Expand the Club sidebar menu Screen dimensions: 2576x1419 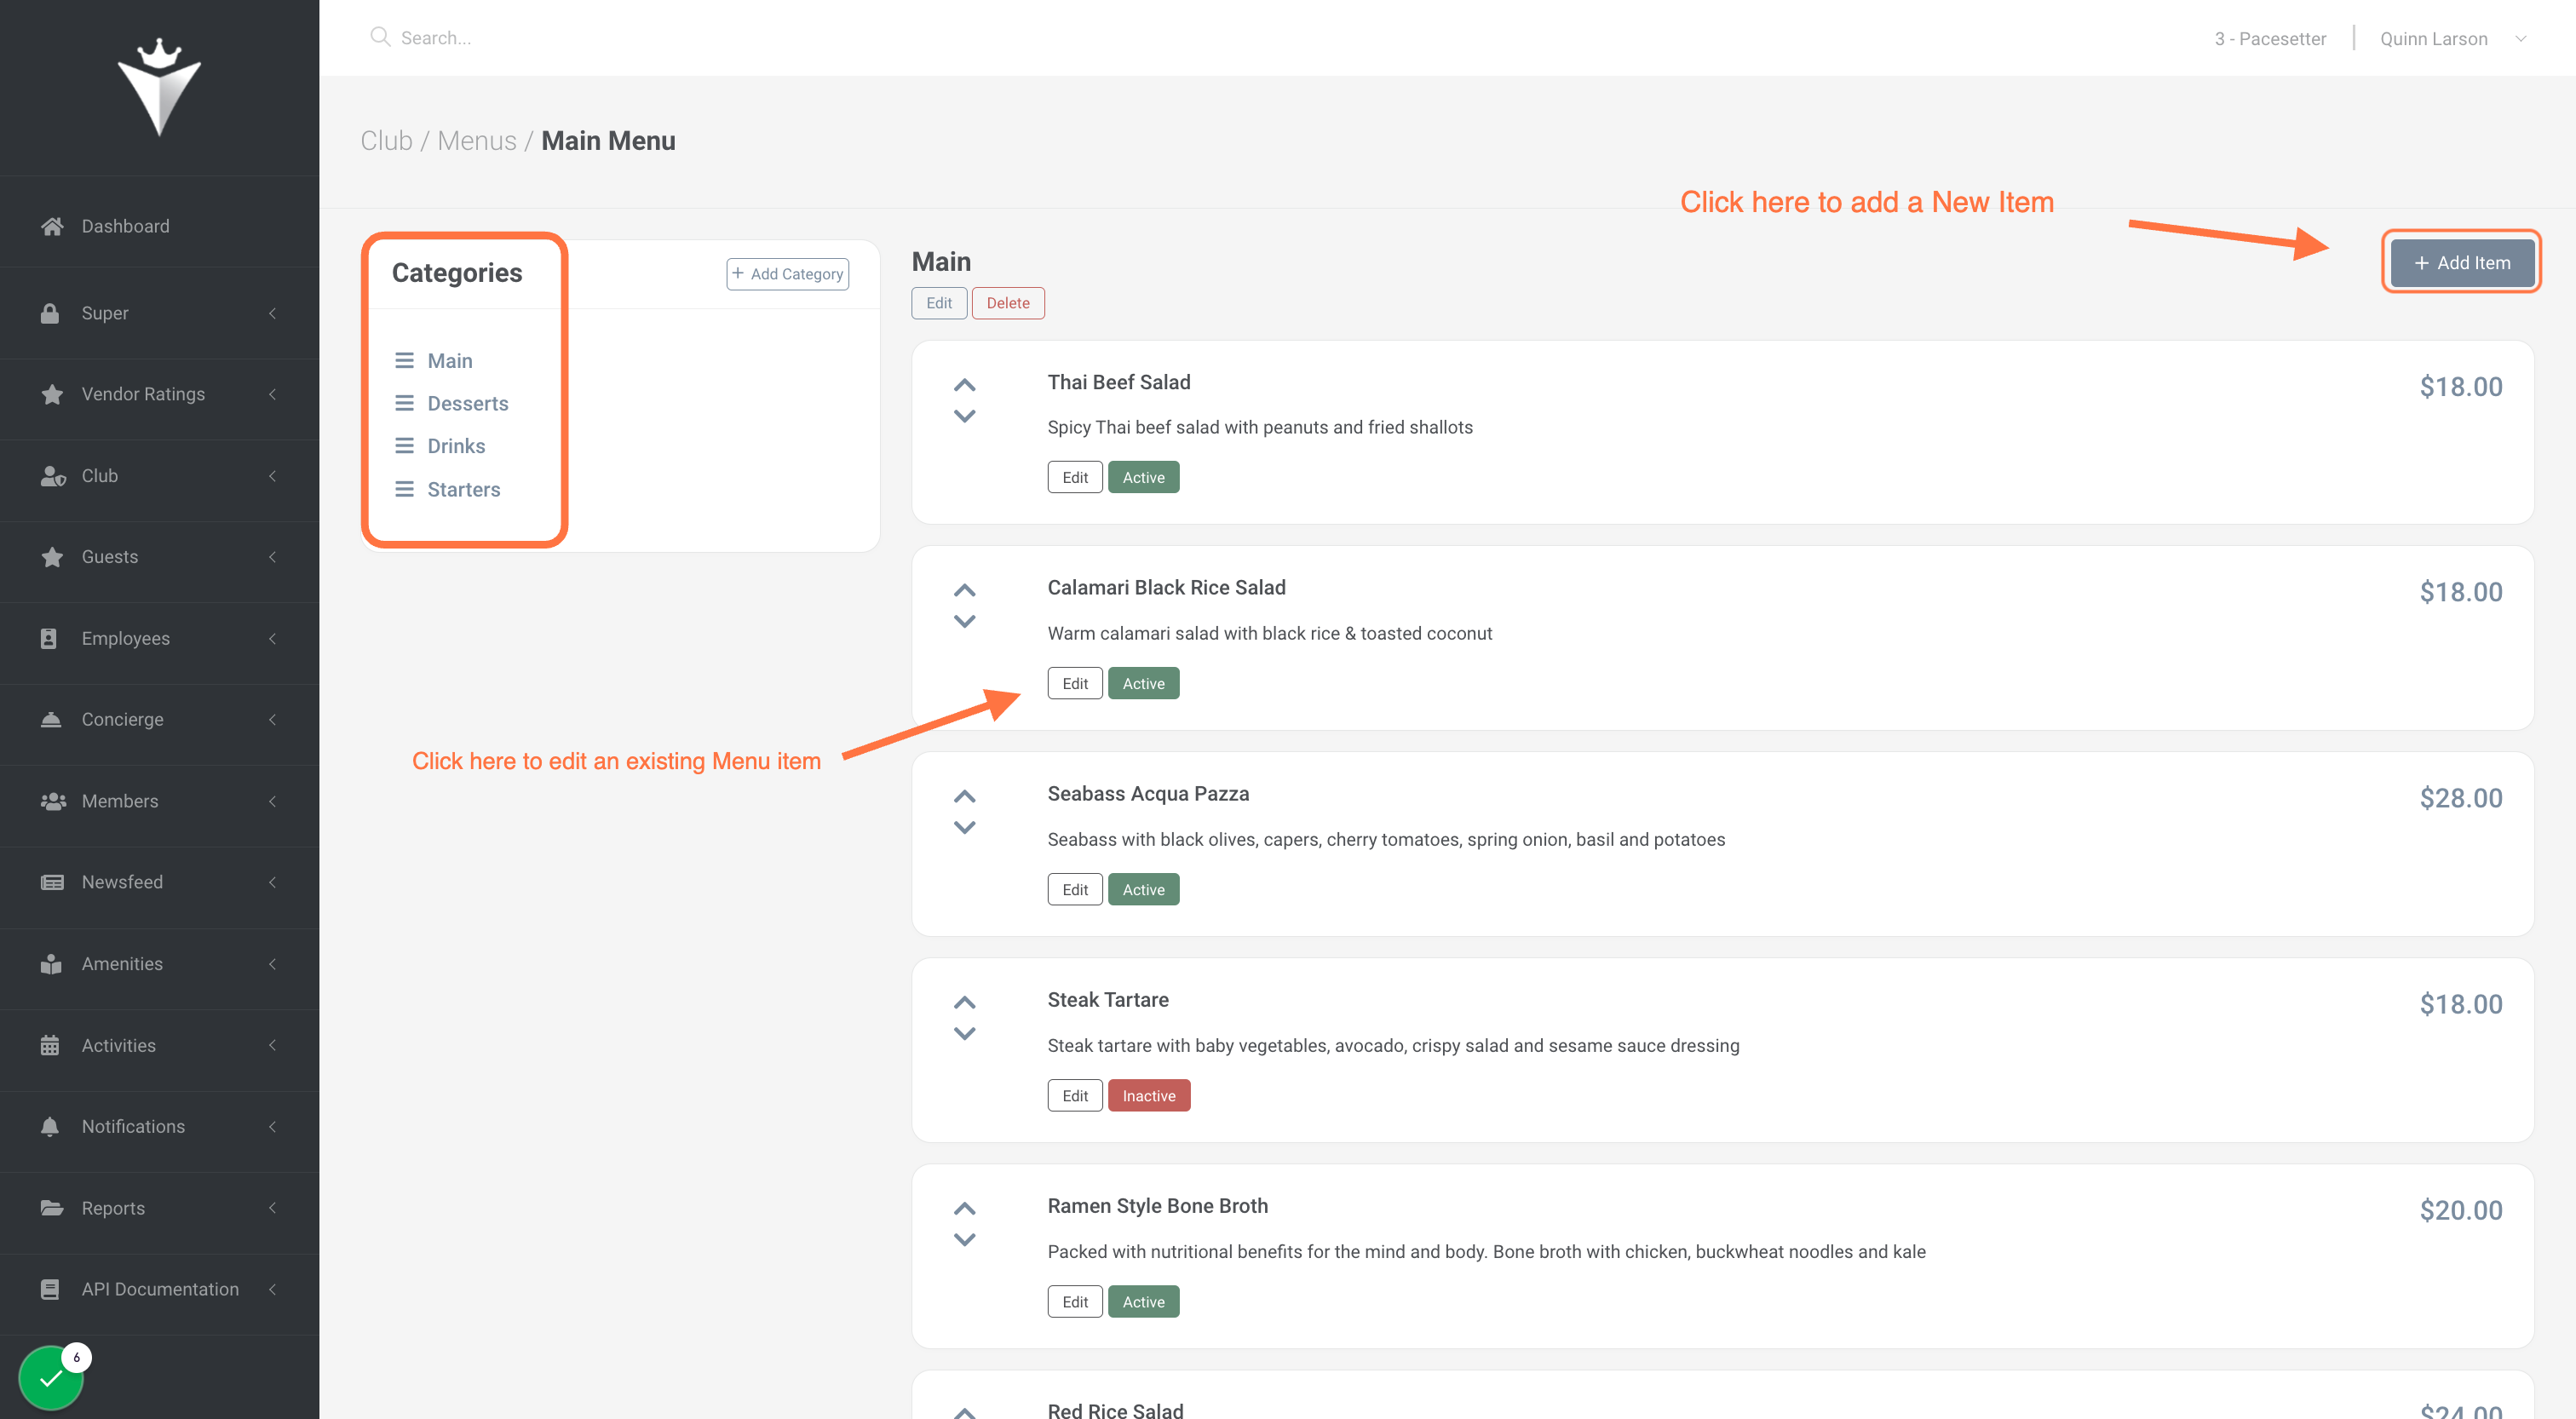(160, 476)
